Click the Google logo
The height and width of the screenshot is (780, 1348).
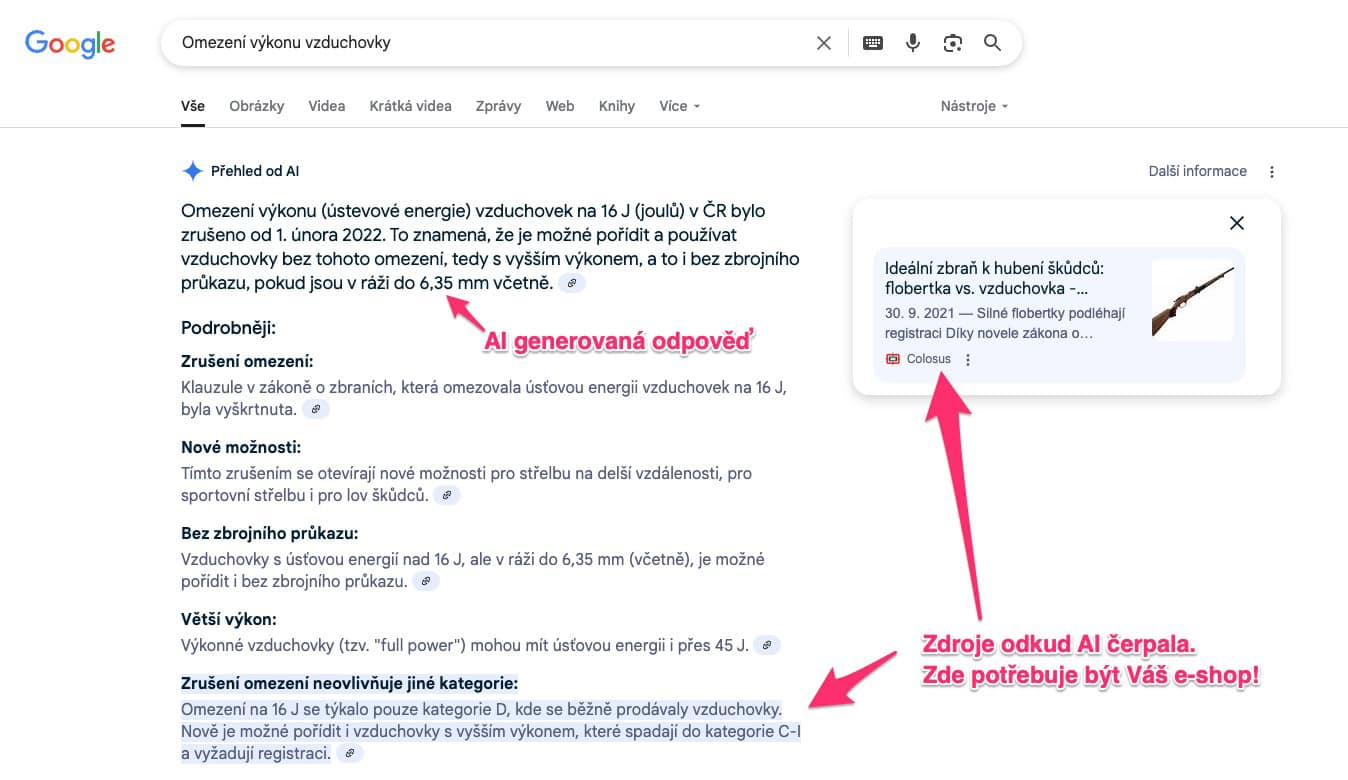coord(70,43)
